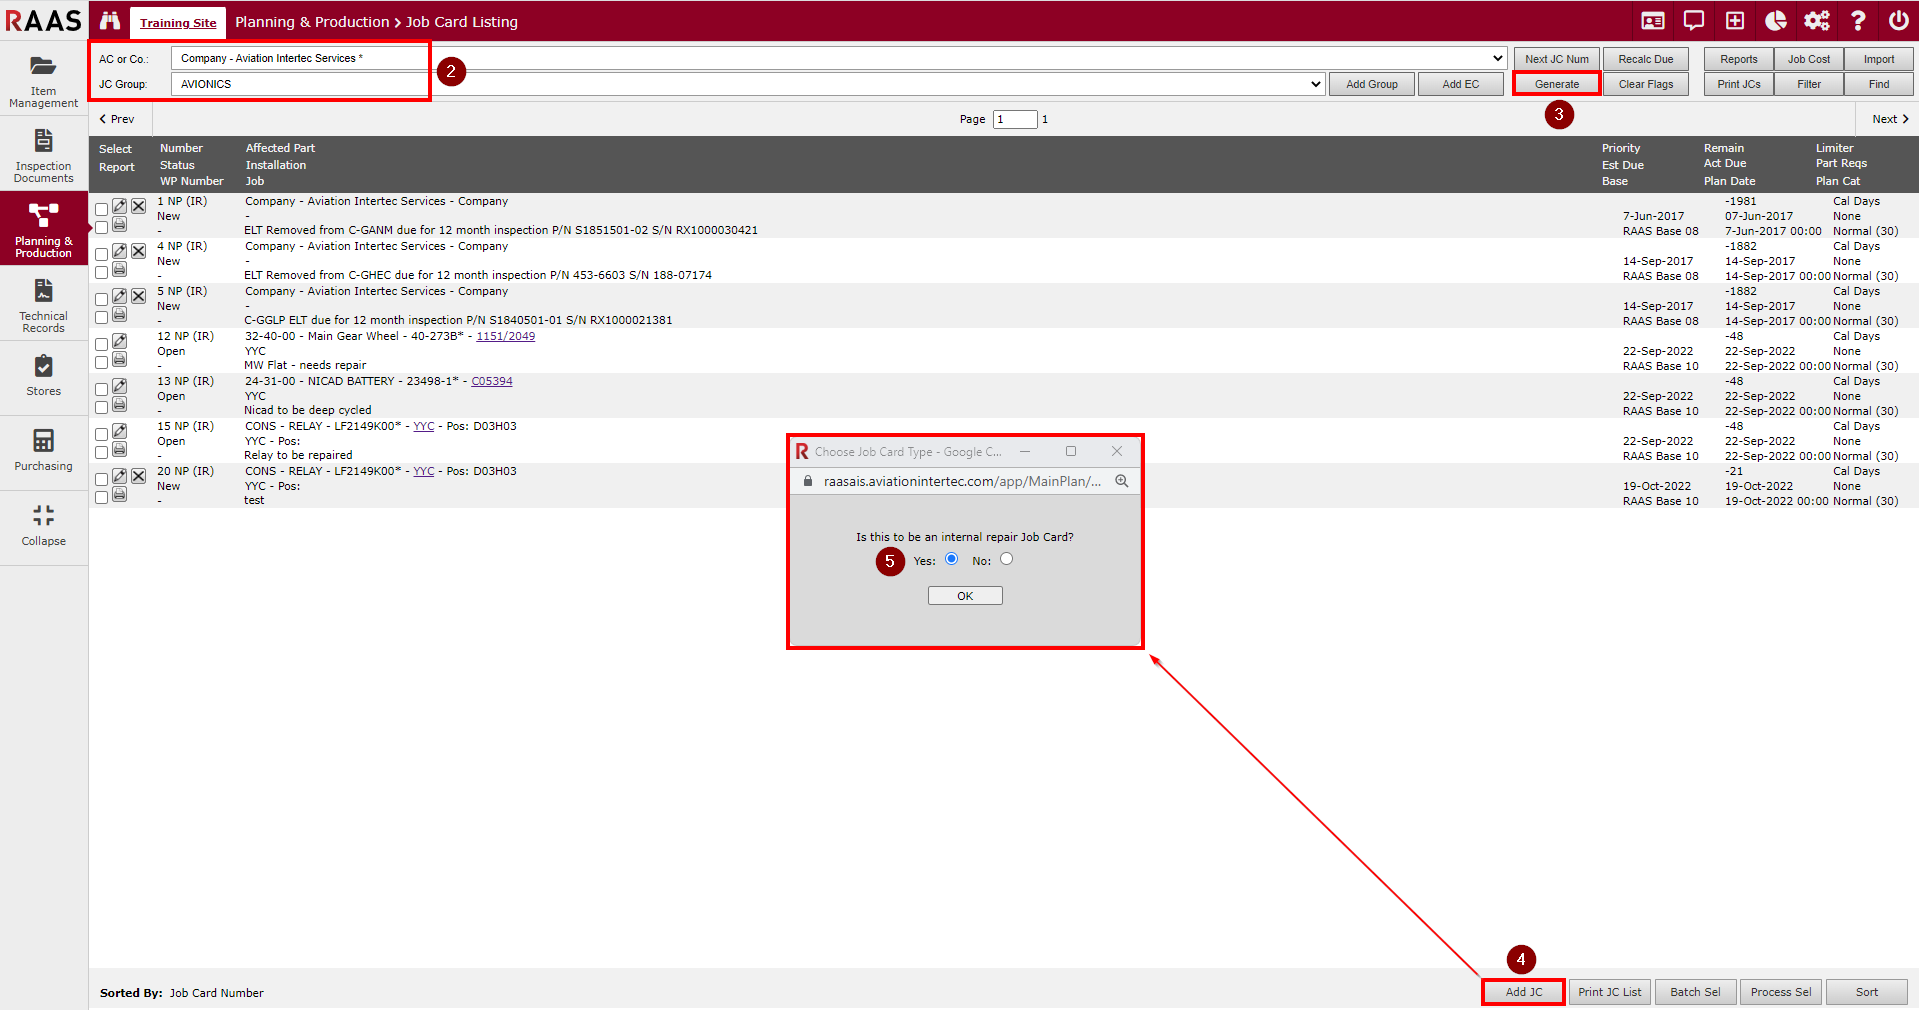Print job card 12 NP using printer icon
The image size is (1919, 1010).
coord(119,359)
